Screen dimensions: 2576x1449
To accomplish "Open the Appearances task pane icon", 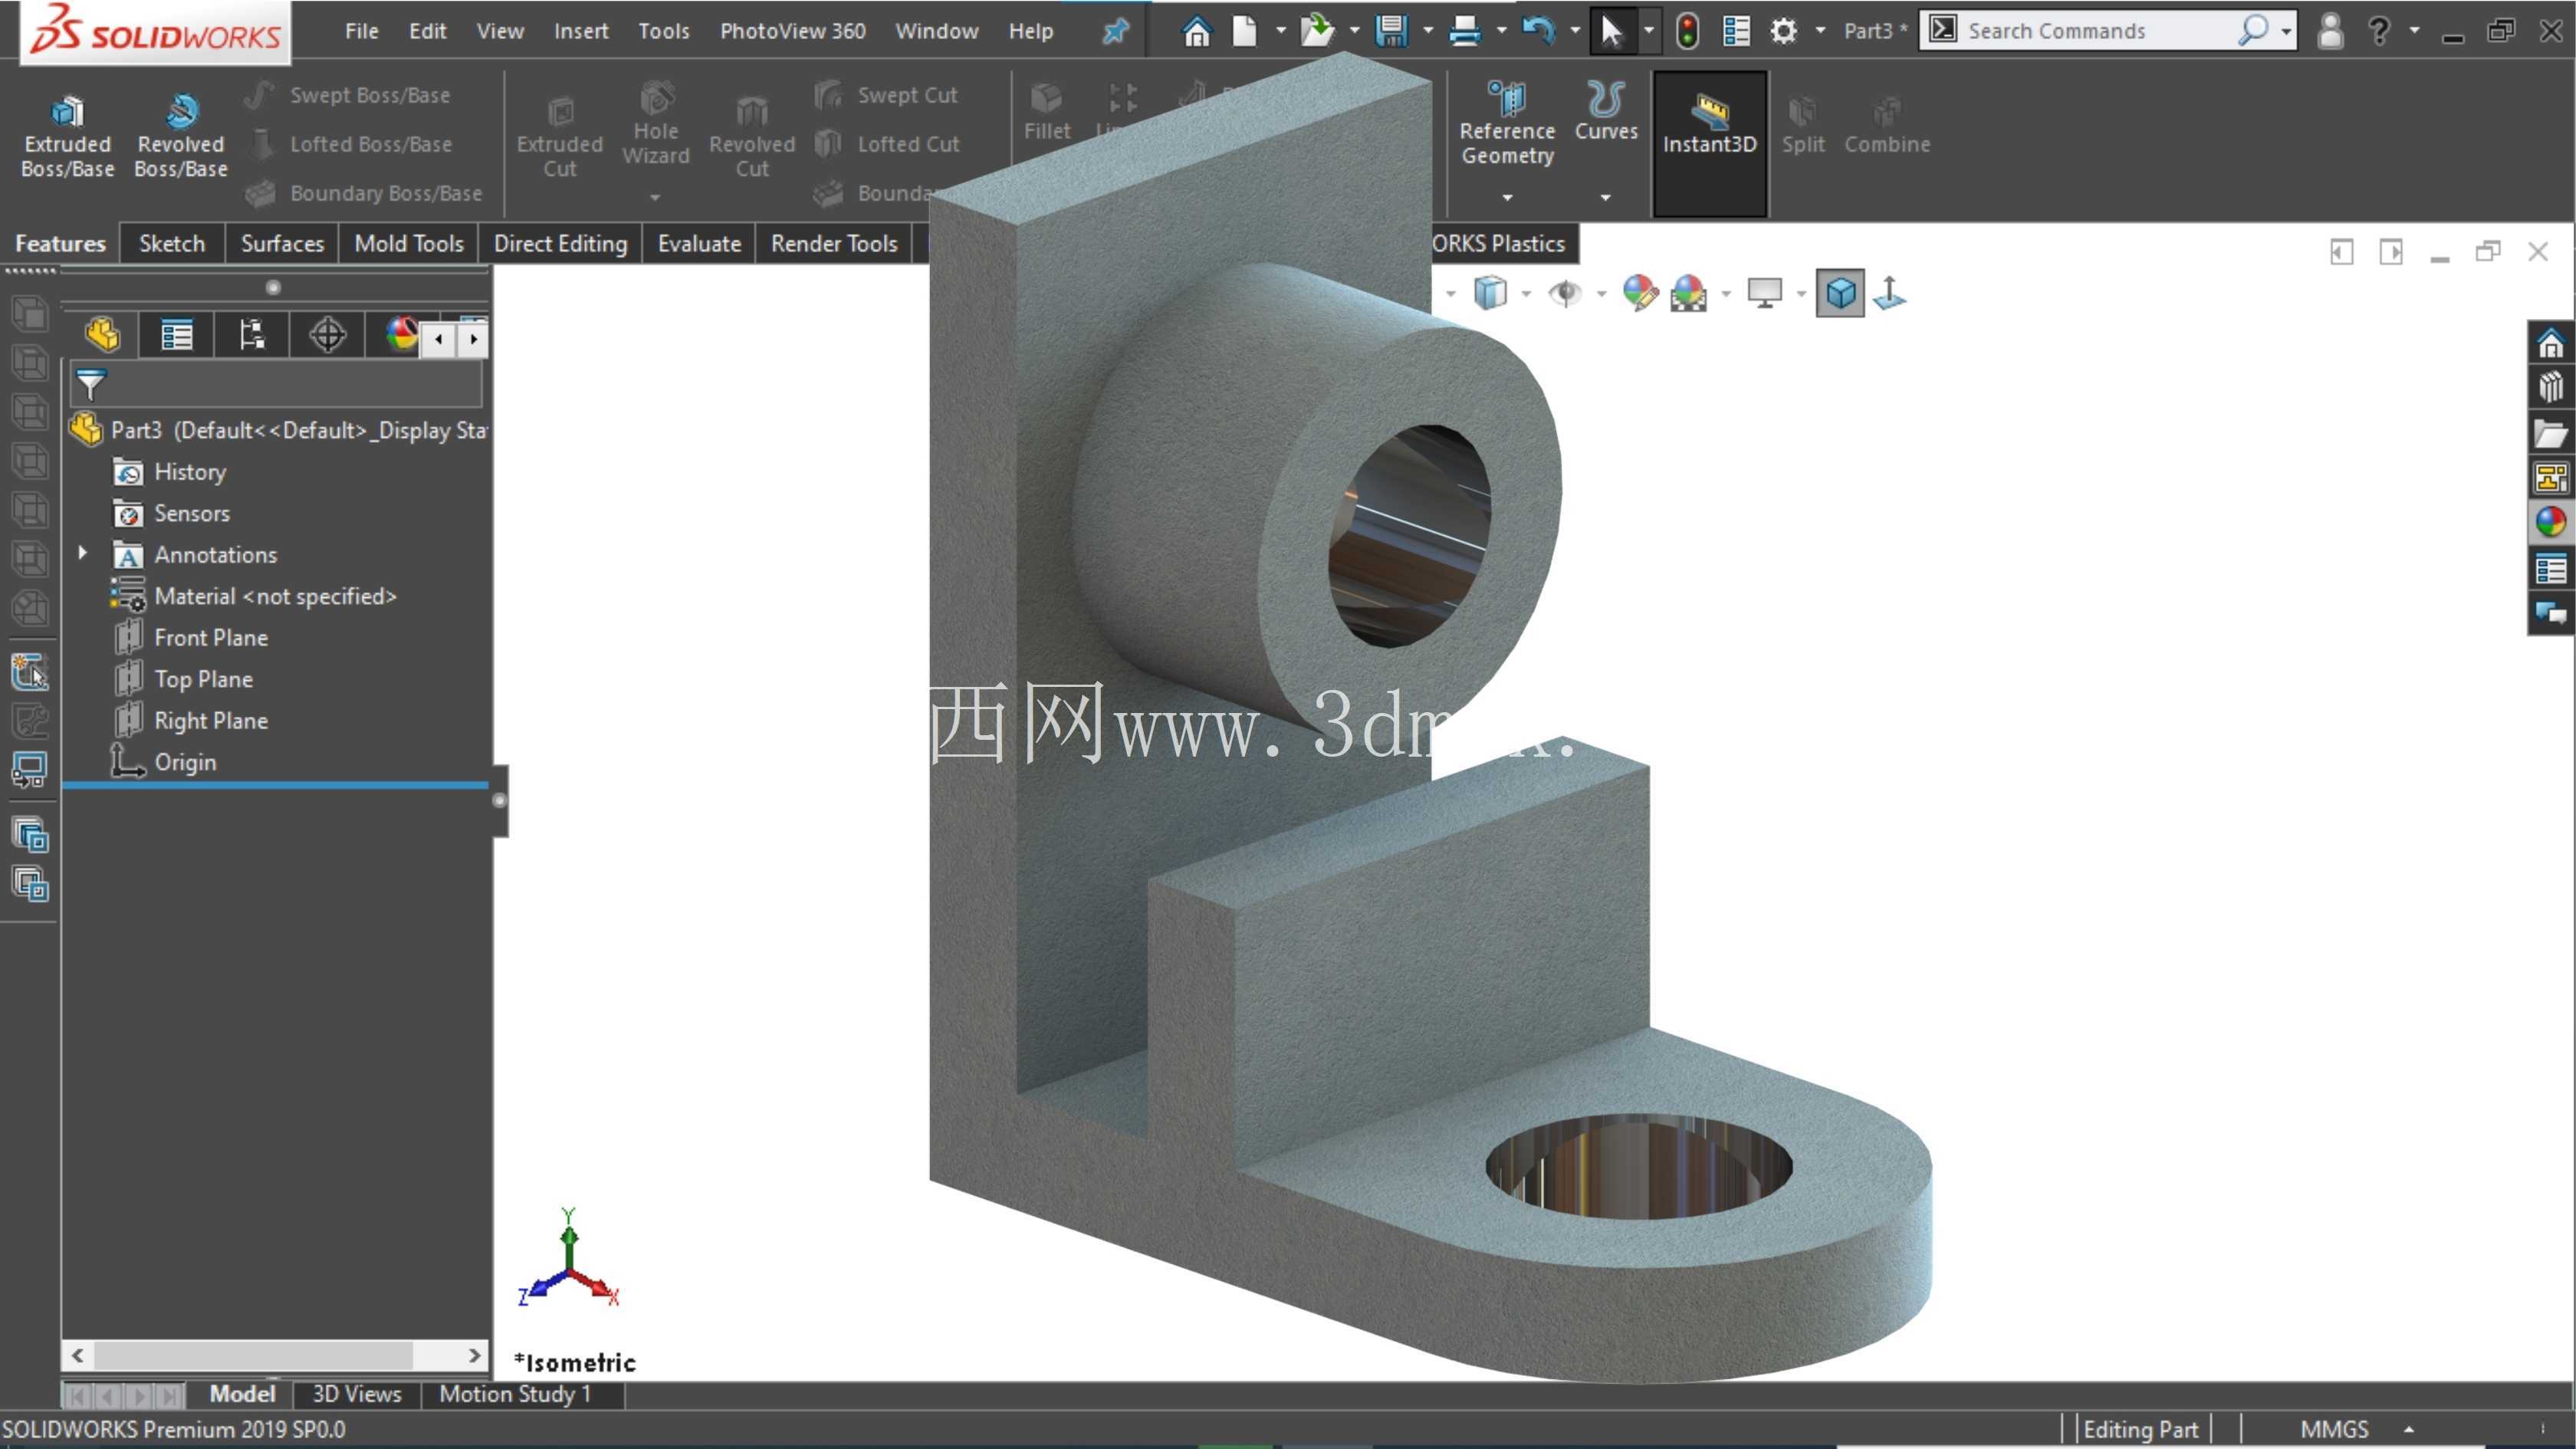I will [x=2550, y=522].
